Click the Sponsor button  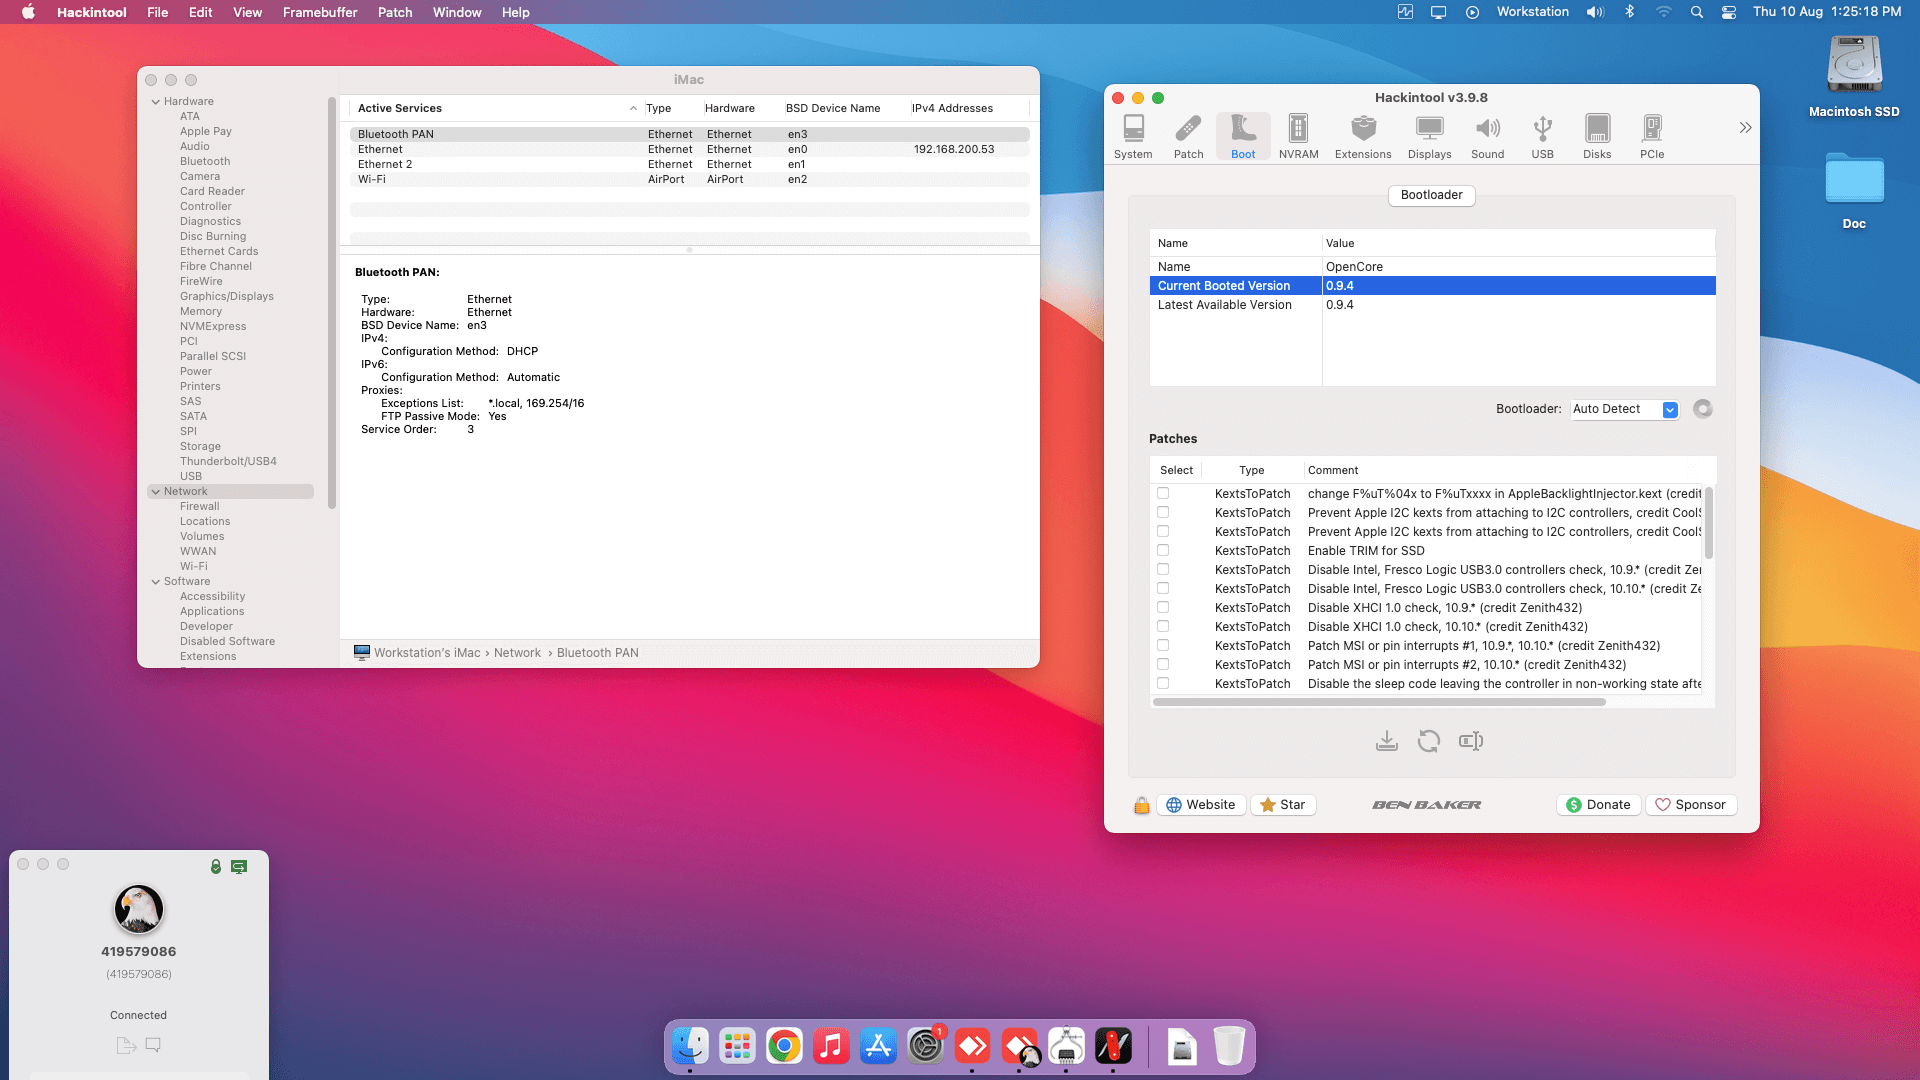click(x=1690, y=805)
